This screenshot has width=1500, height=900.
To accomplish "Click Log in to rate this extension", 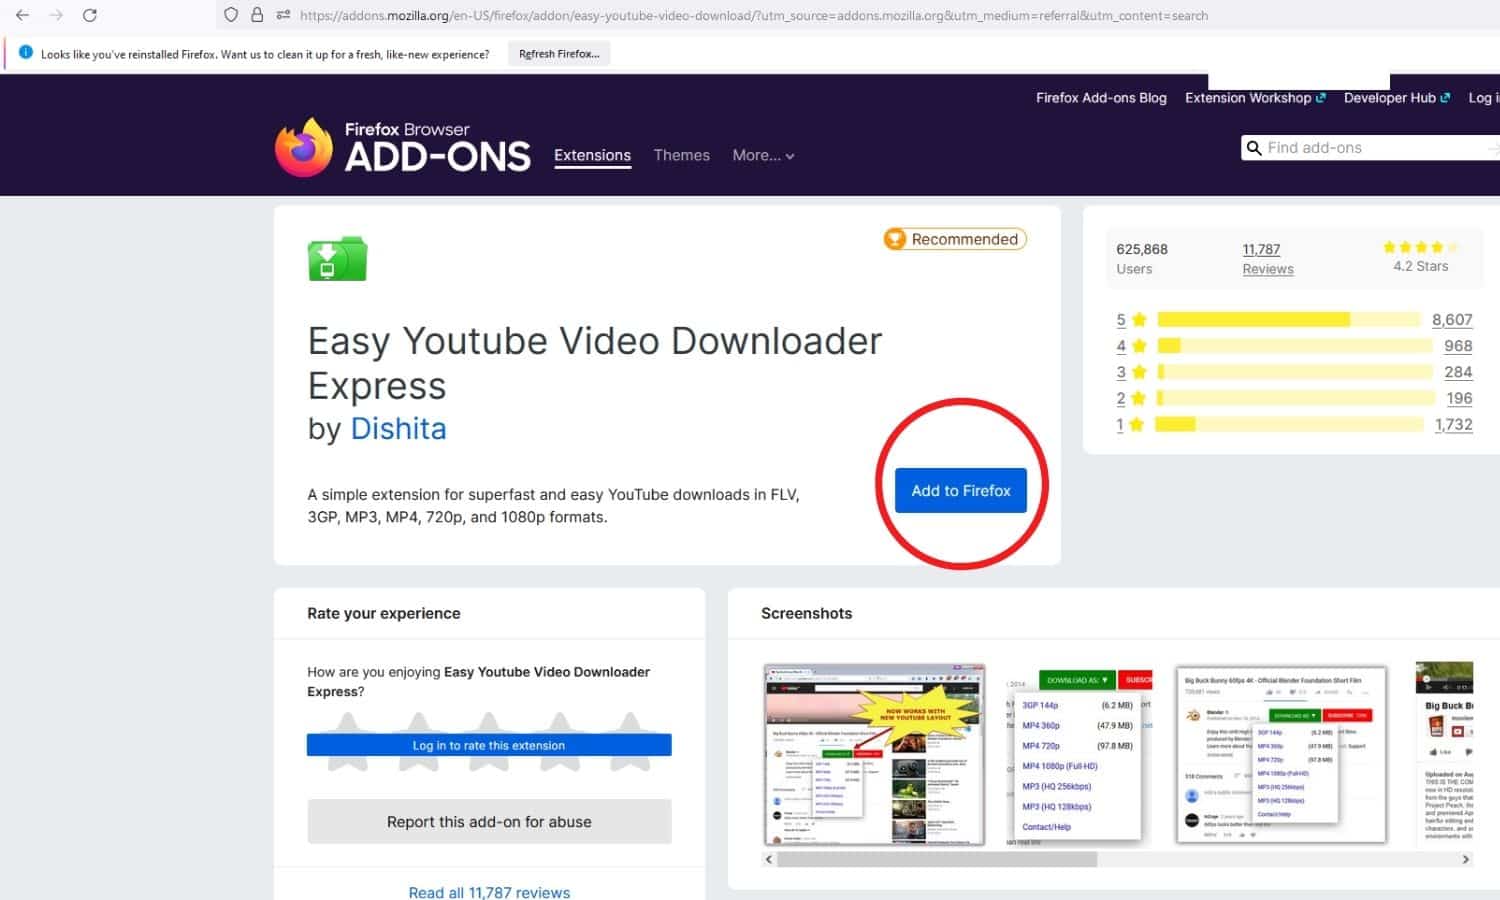I will pos(489,746).
